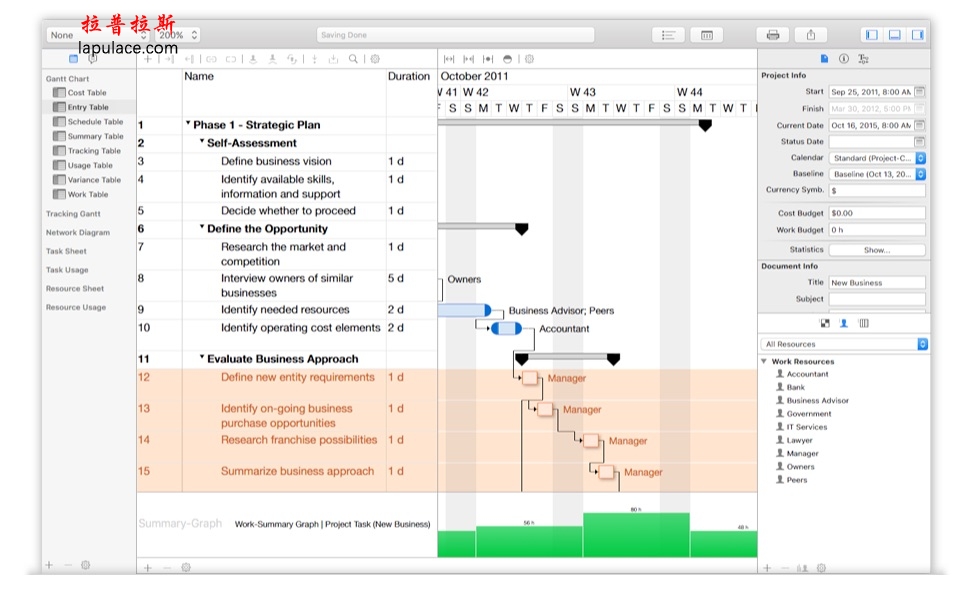Open the Calendar Standard dropdown
973x615 pixels.
[x=877, y=158]
